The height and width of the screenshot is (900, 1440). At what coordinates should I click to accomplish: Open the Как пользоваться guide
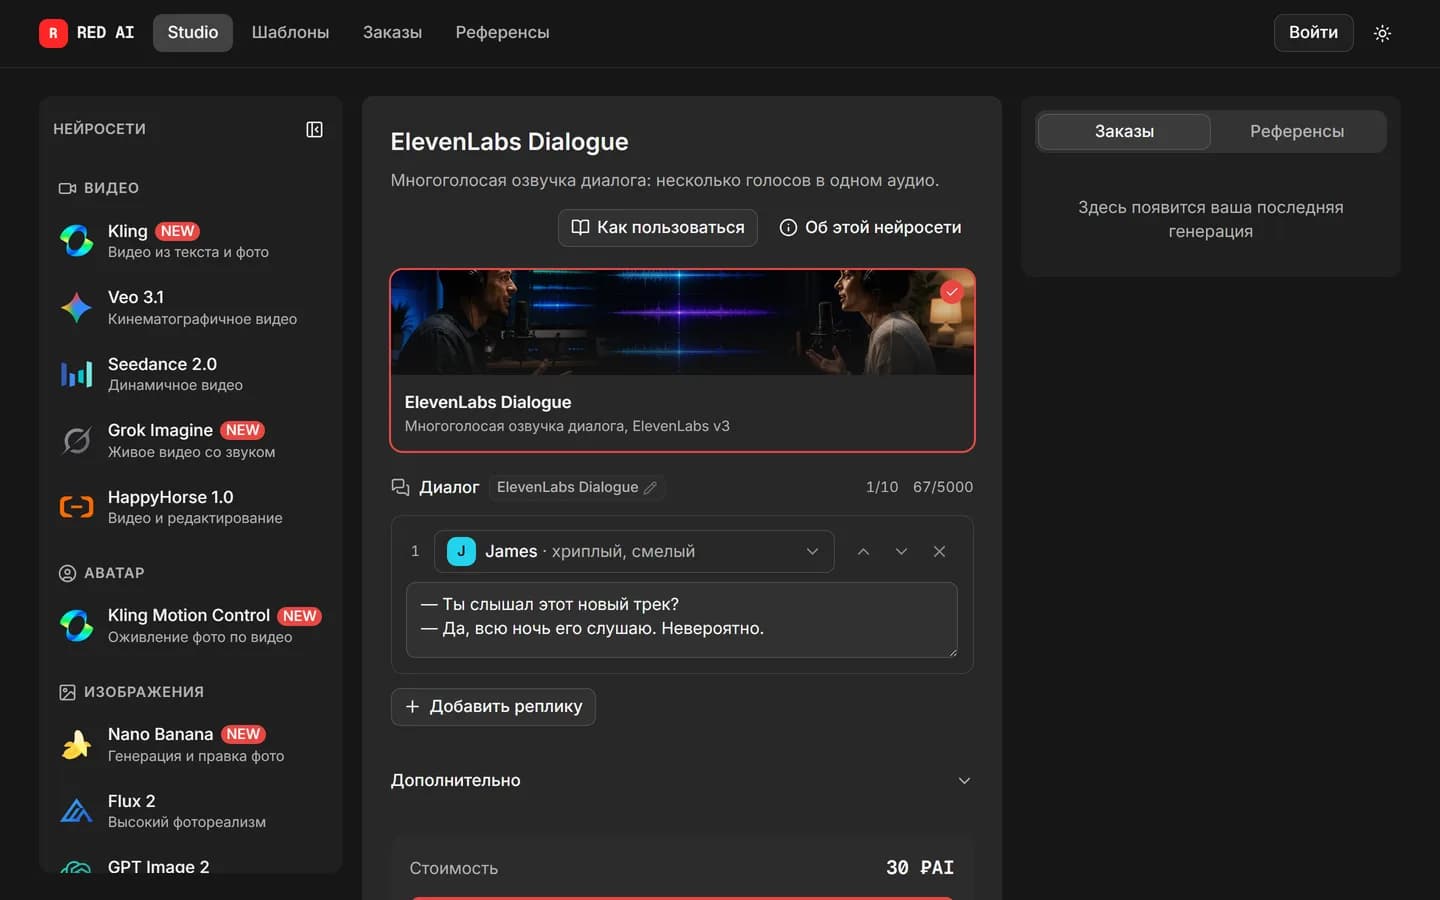(657, 227)
